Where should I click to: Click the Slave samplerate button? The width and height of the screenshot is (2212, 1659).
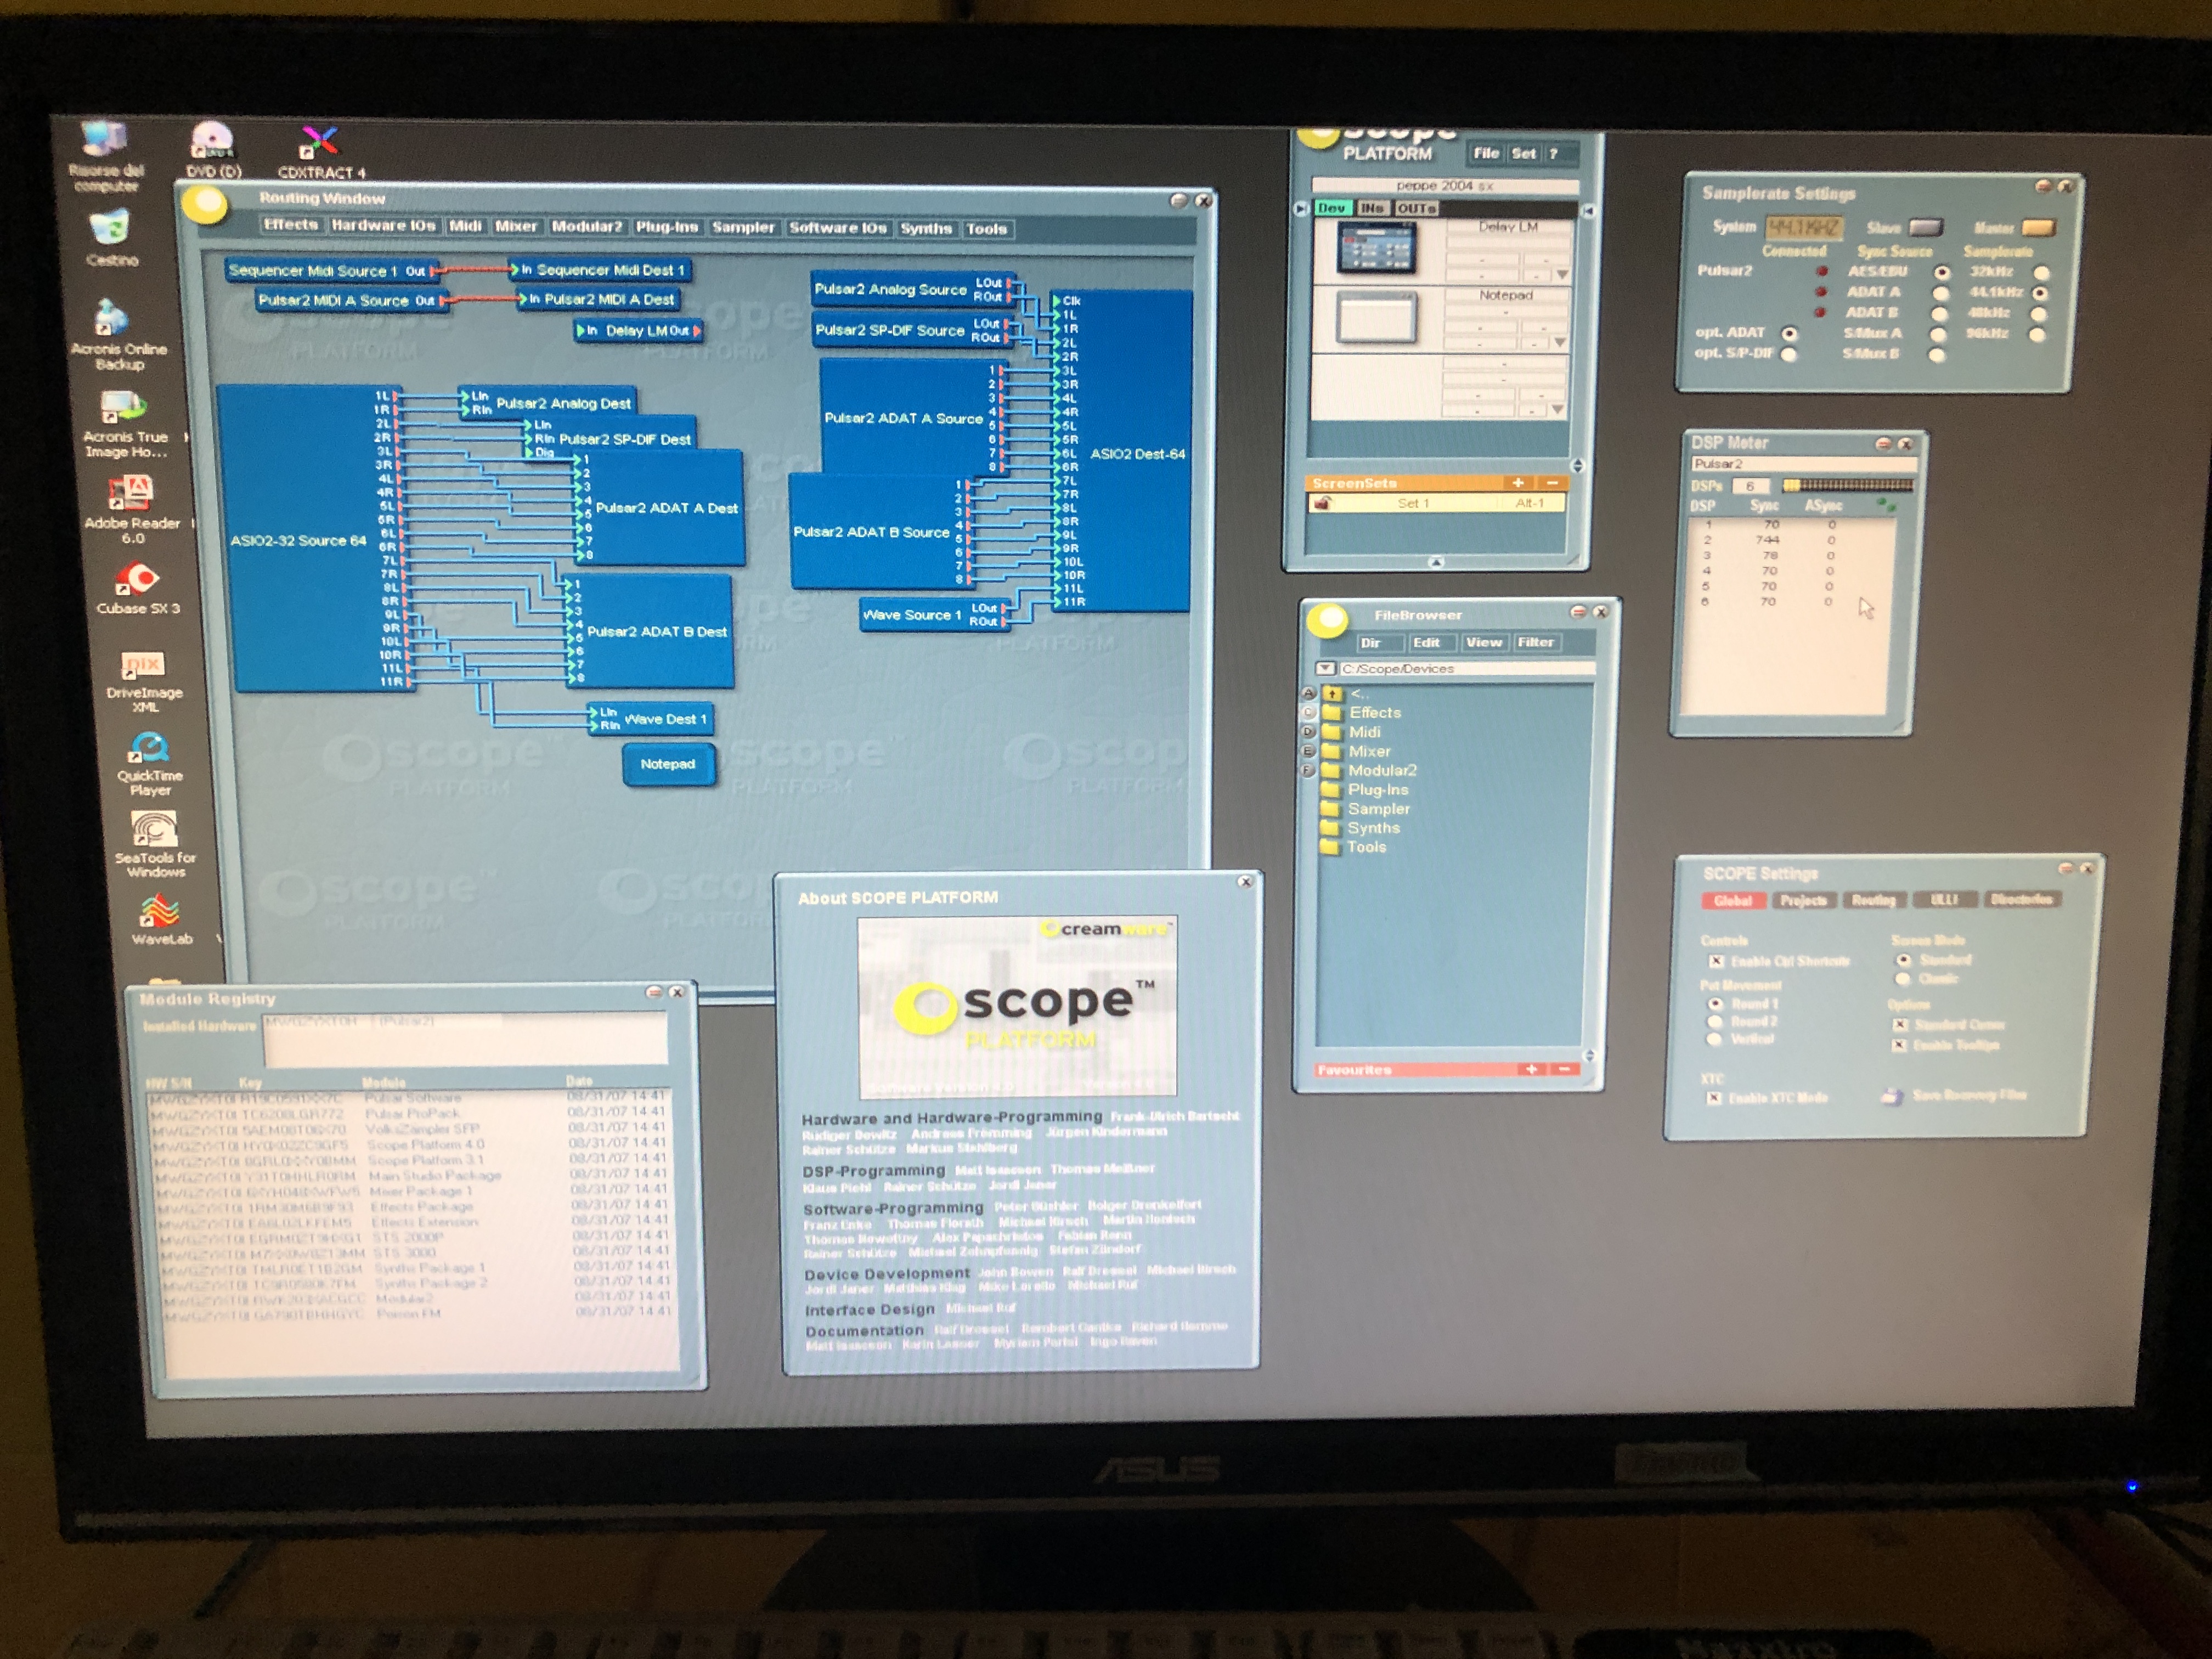pyautogui.click(x=1926, y=227)
